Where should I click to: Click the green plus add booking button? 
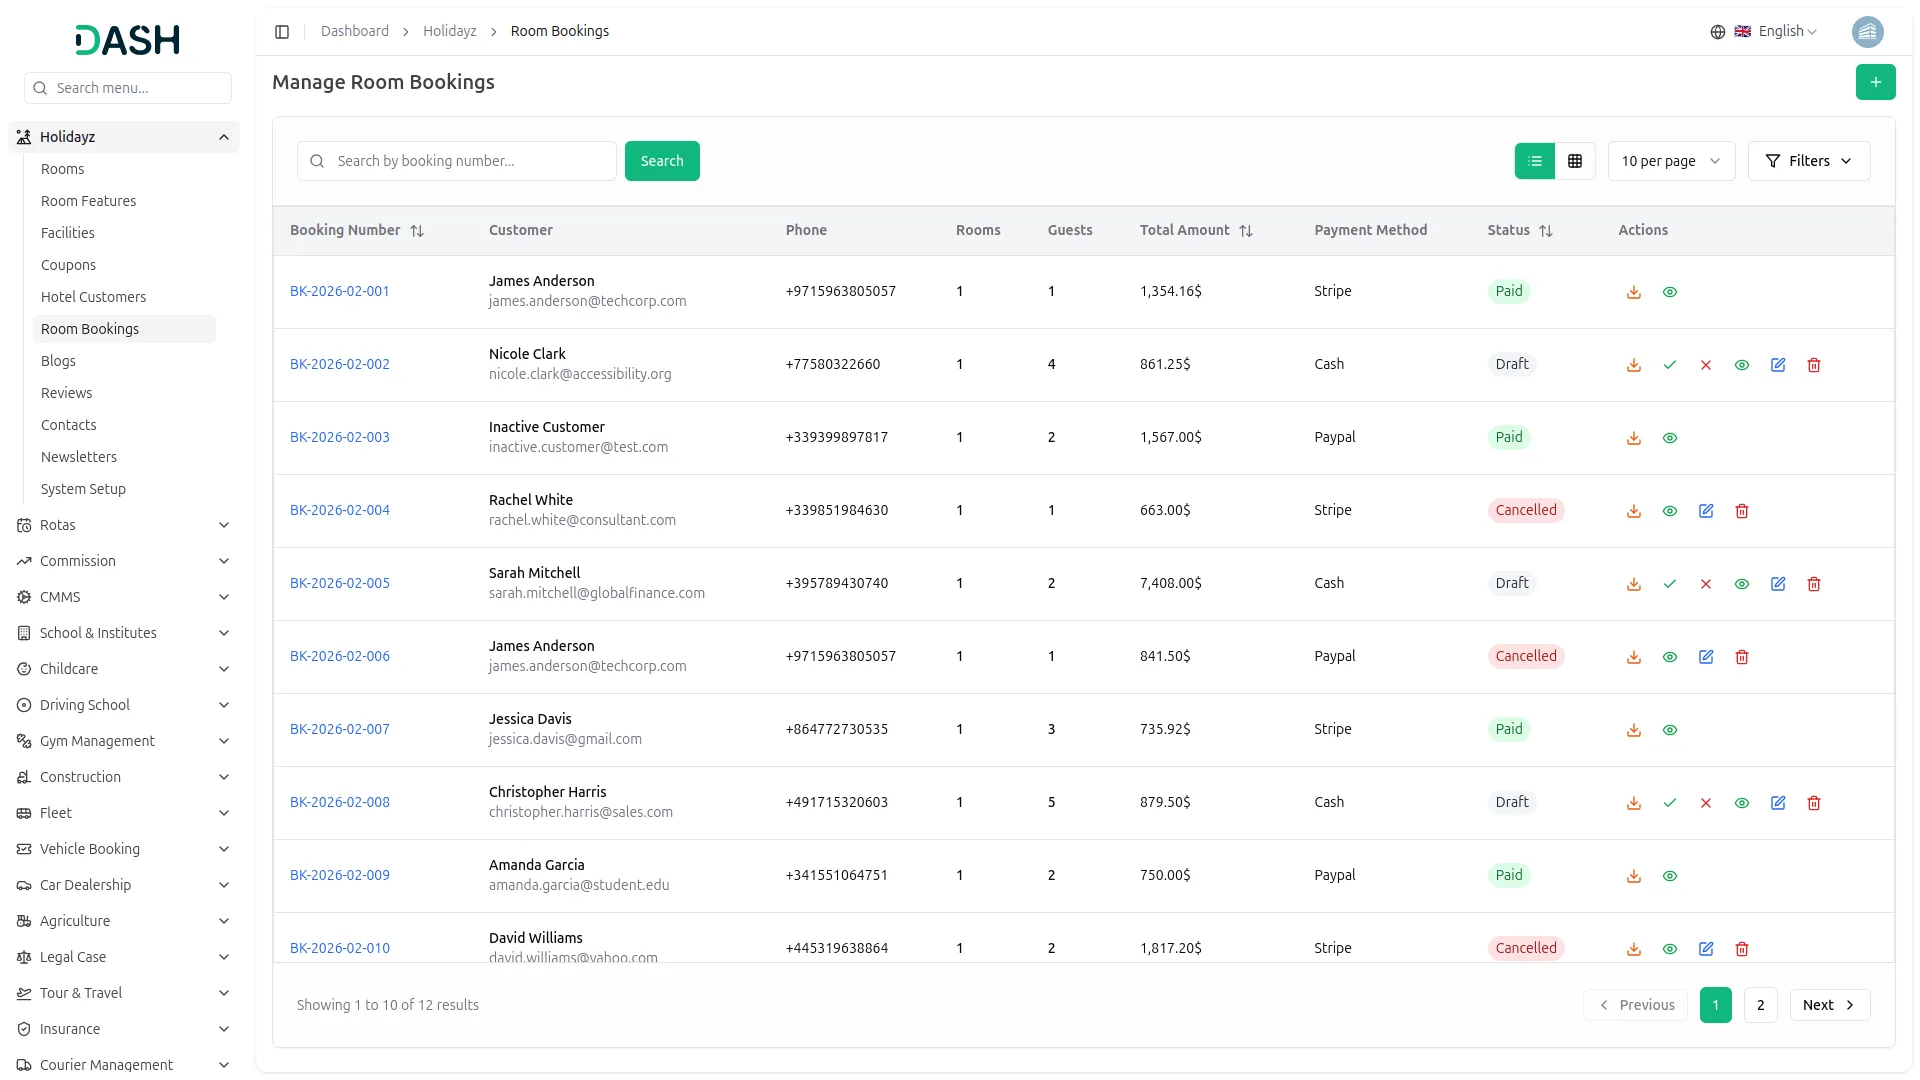click(x=1875, y=82)
